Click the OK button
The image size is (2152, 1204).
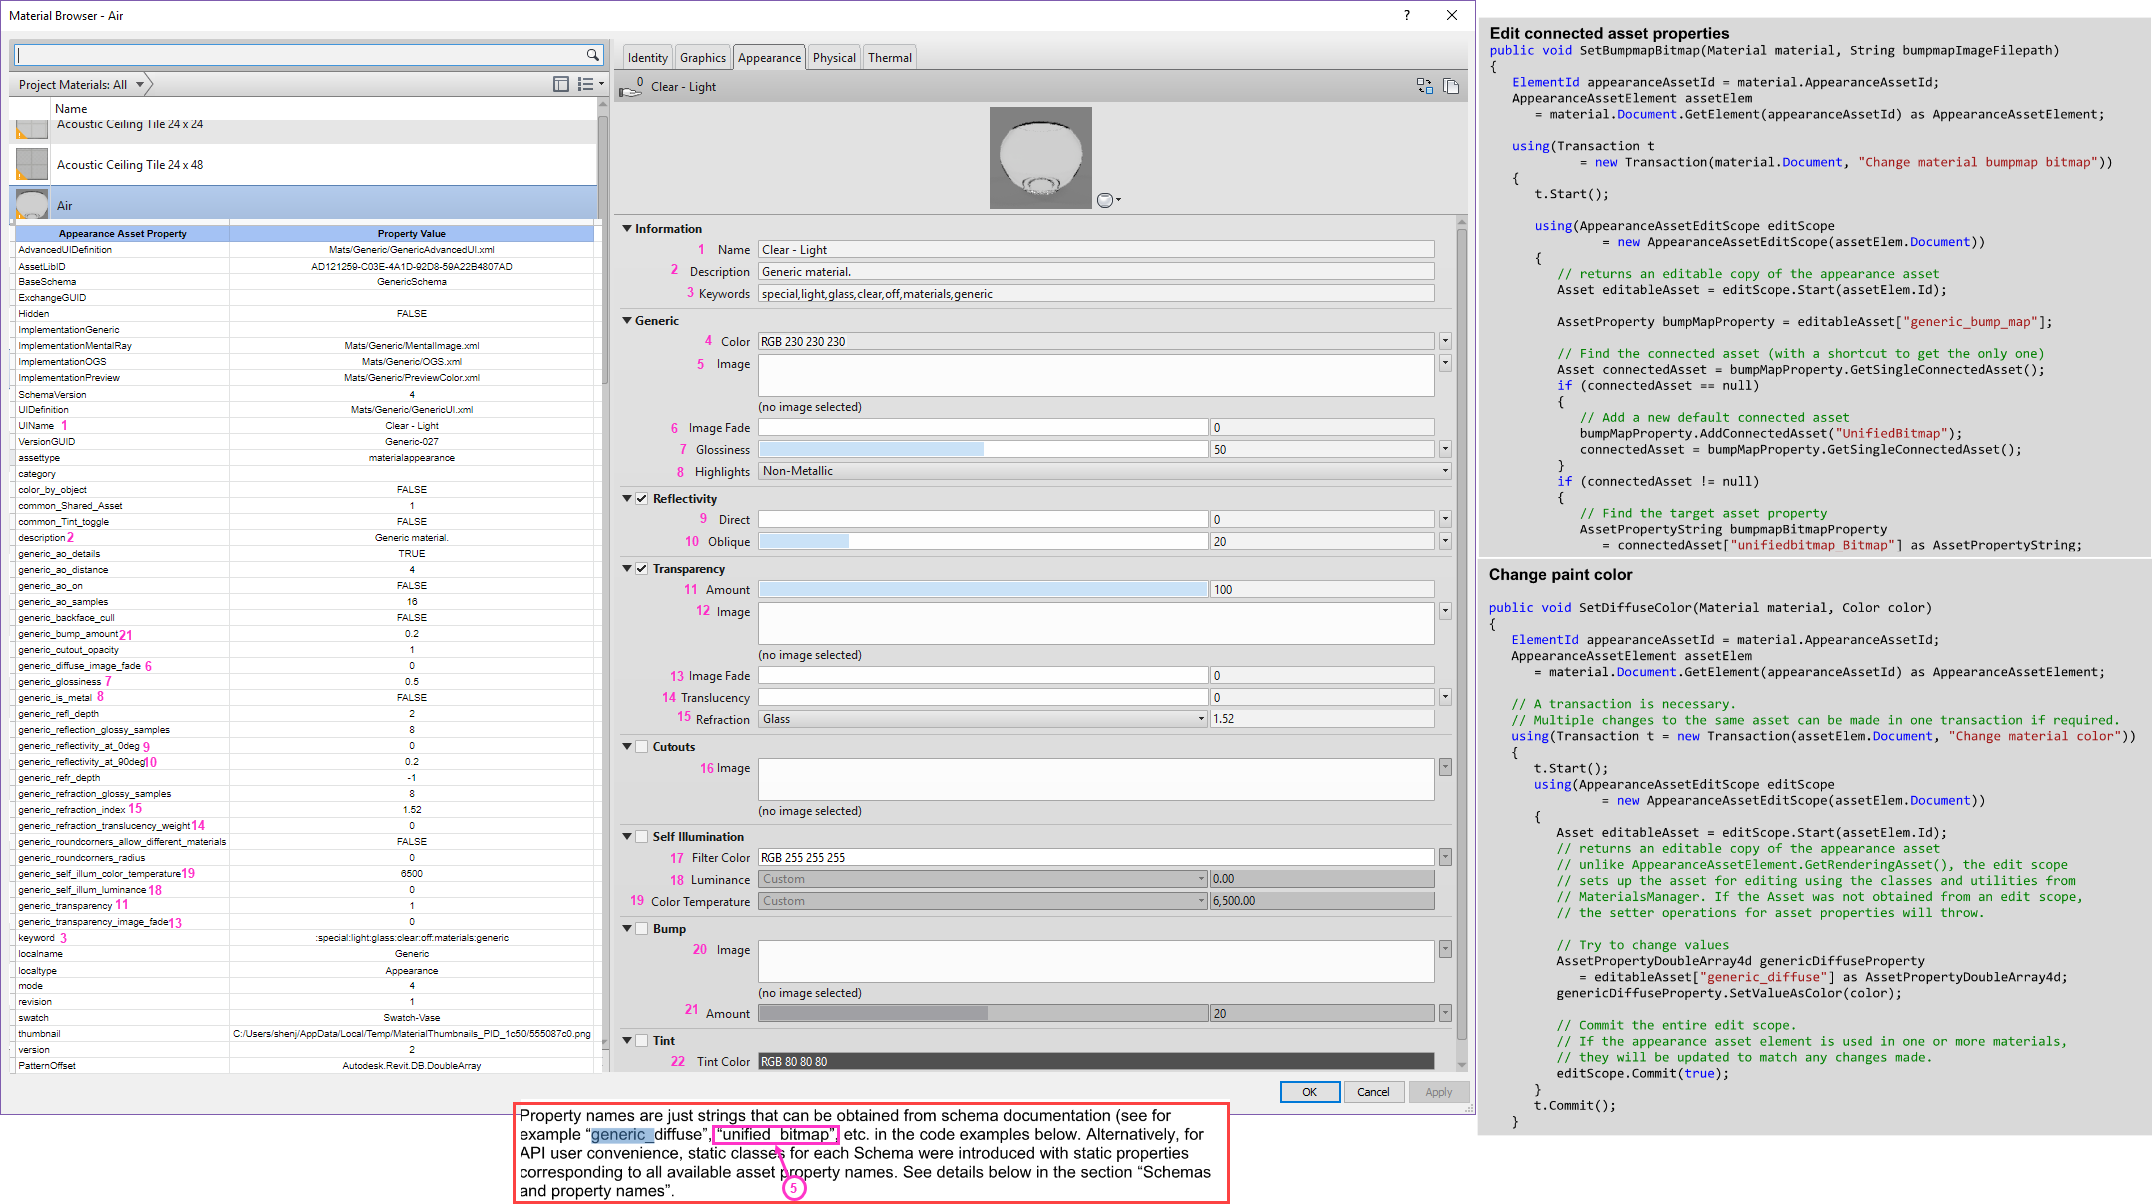pos(1309,1092)
